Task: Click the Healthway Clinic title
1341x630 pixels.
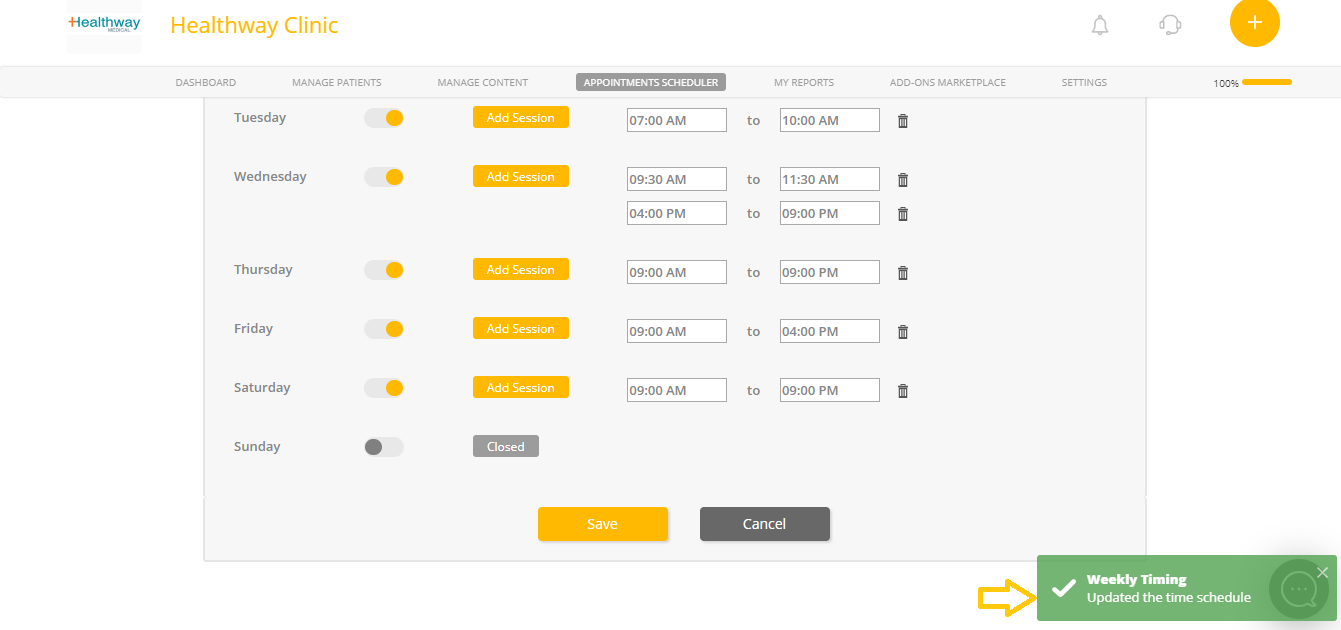Action: (x=255, y=25)
